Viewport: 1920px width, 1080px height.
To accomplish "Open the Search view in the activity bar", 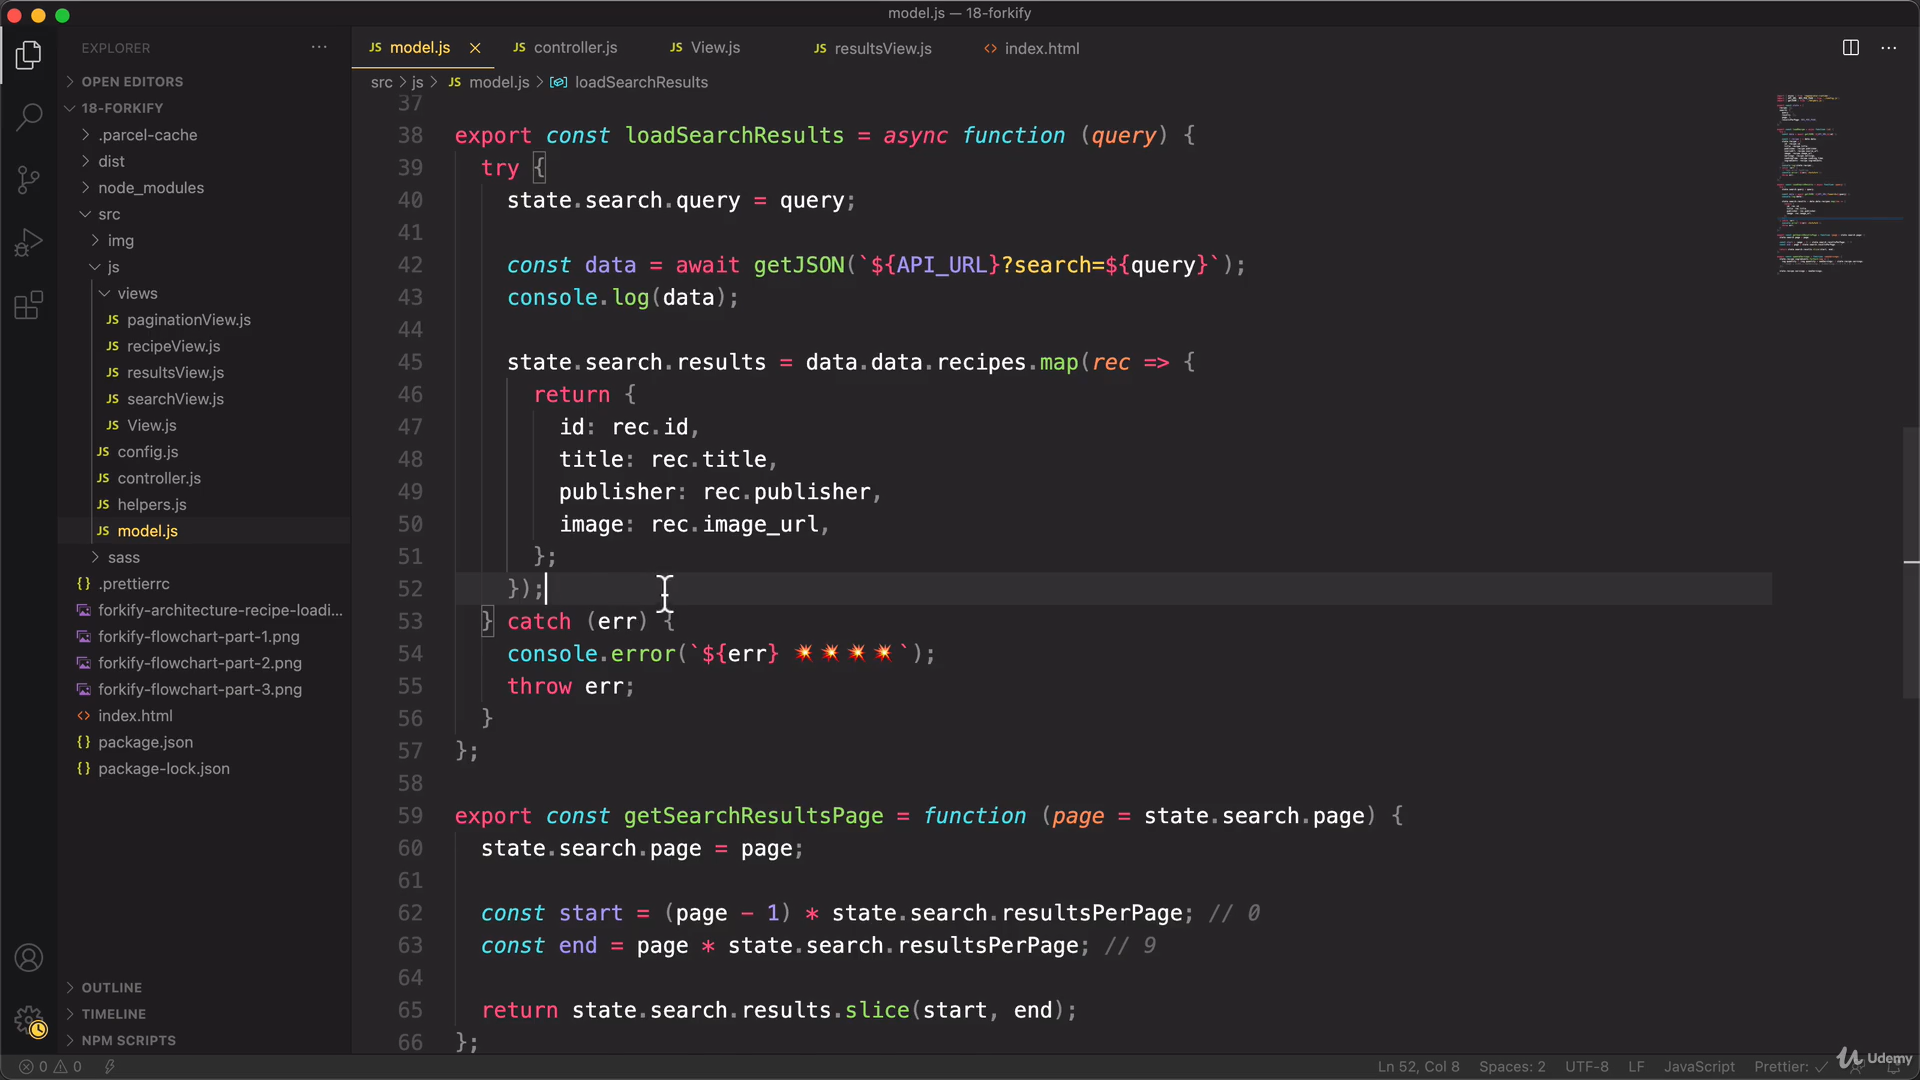I will click(29, 117).
